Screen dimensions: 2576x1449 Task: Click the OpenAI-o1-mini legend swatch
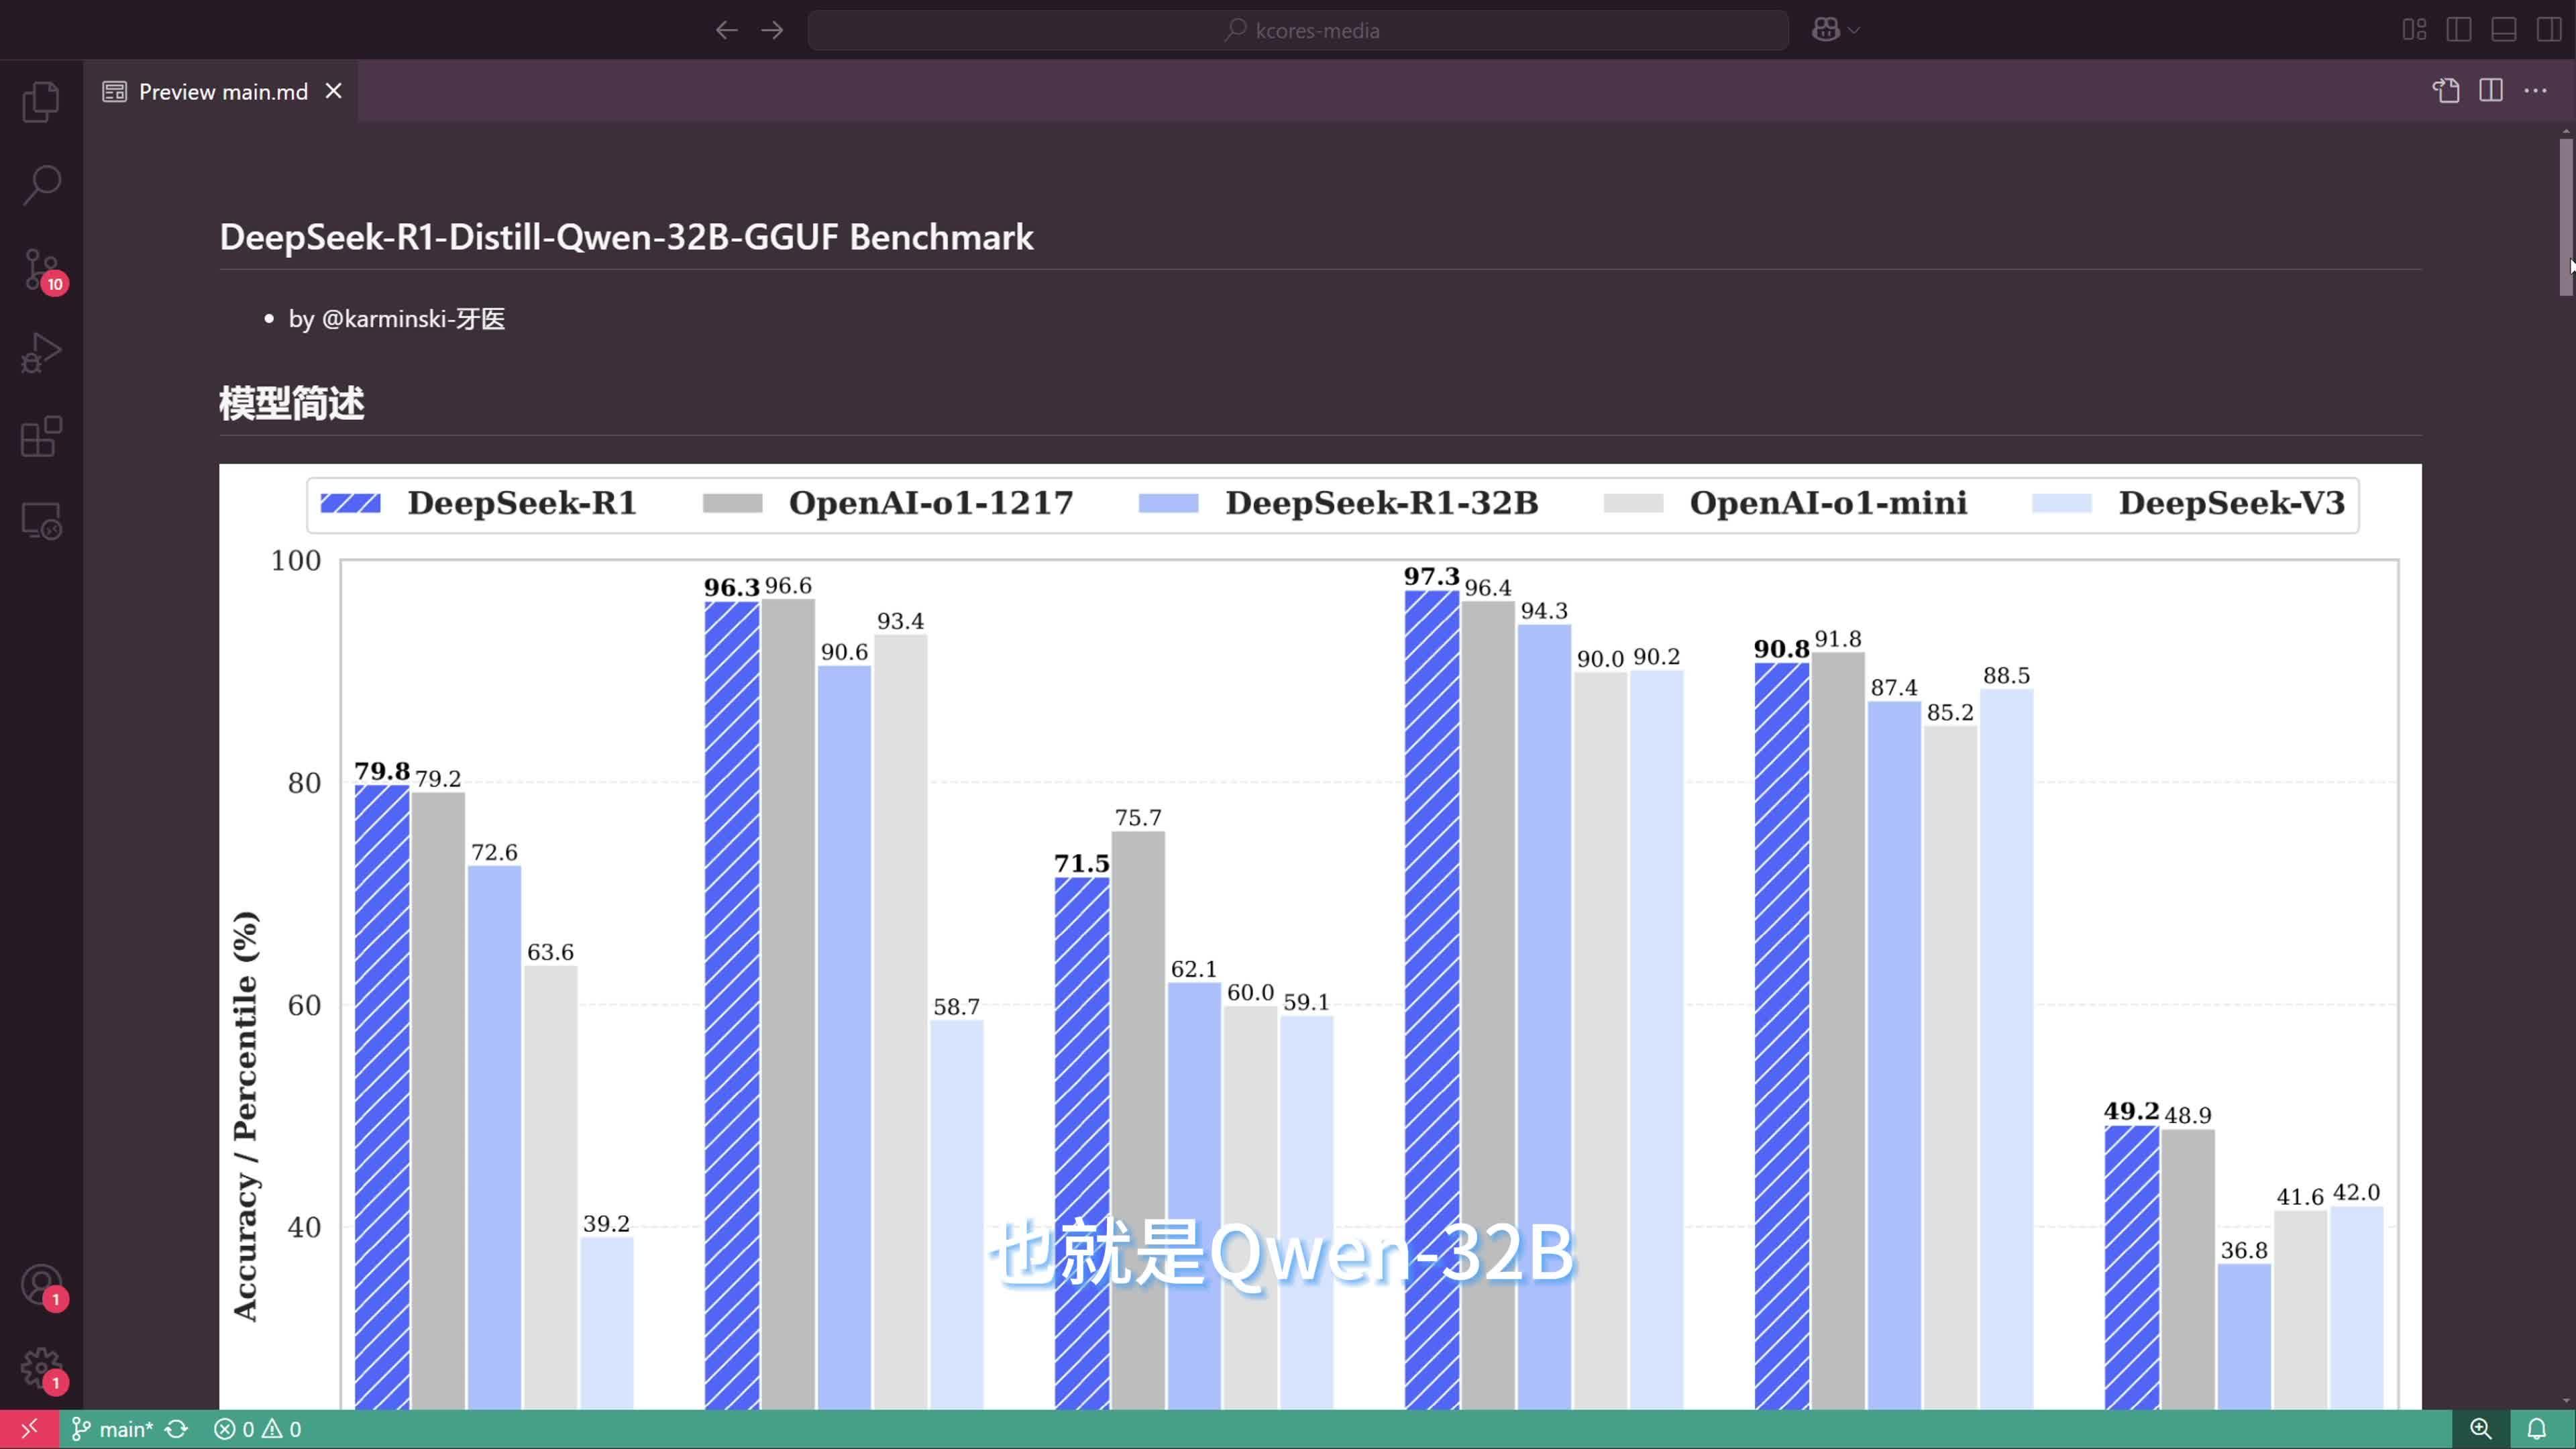tap(1633, 503)
